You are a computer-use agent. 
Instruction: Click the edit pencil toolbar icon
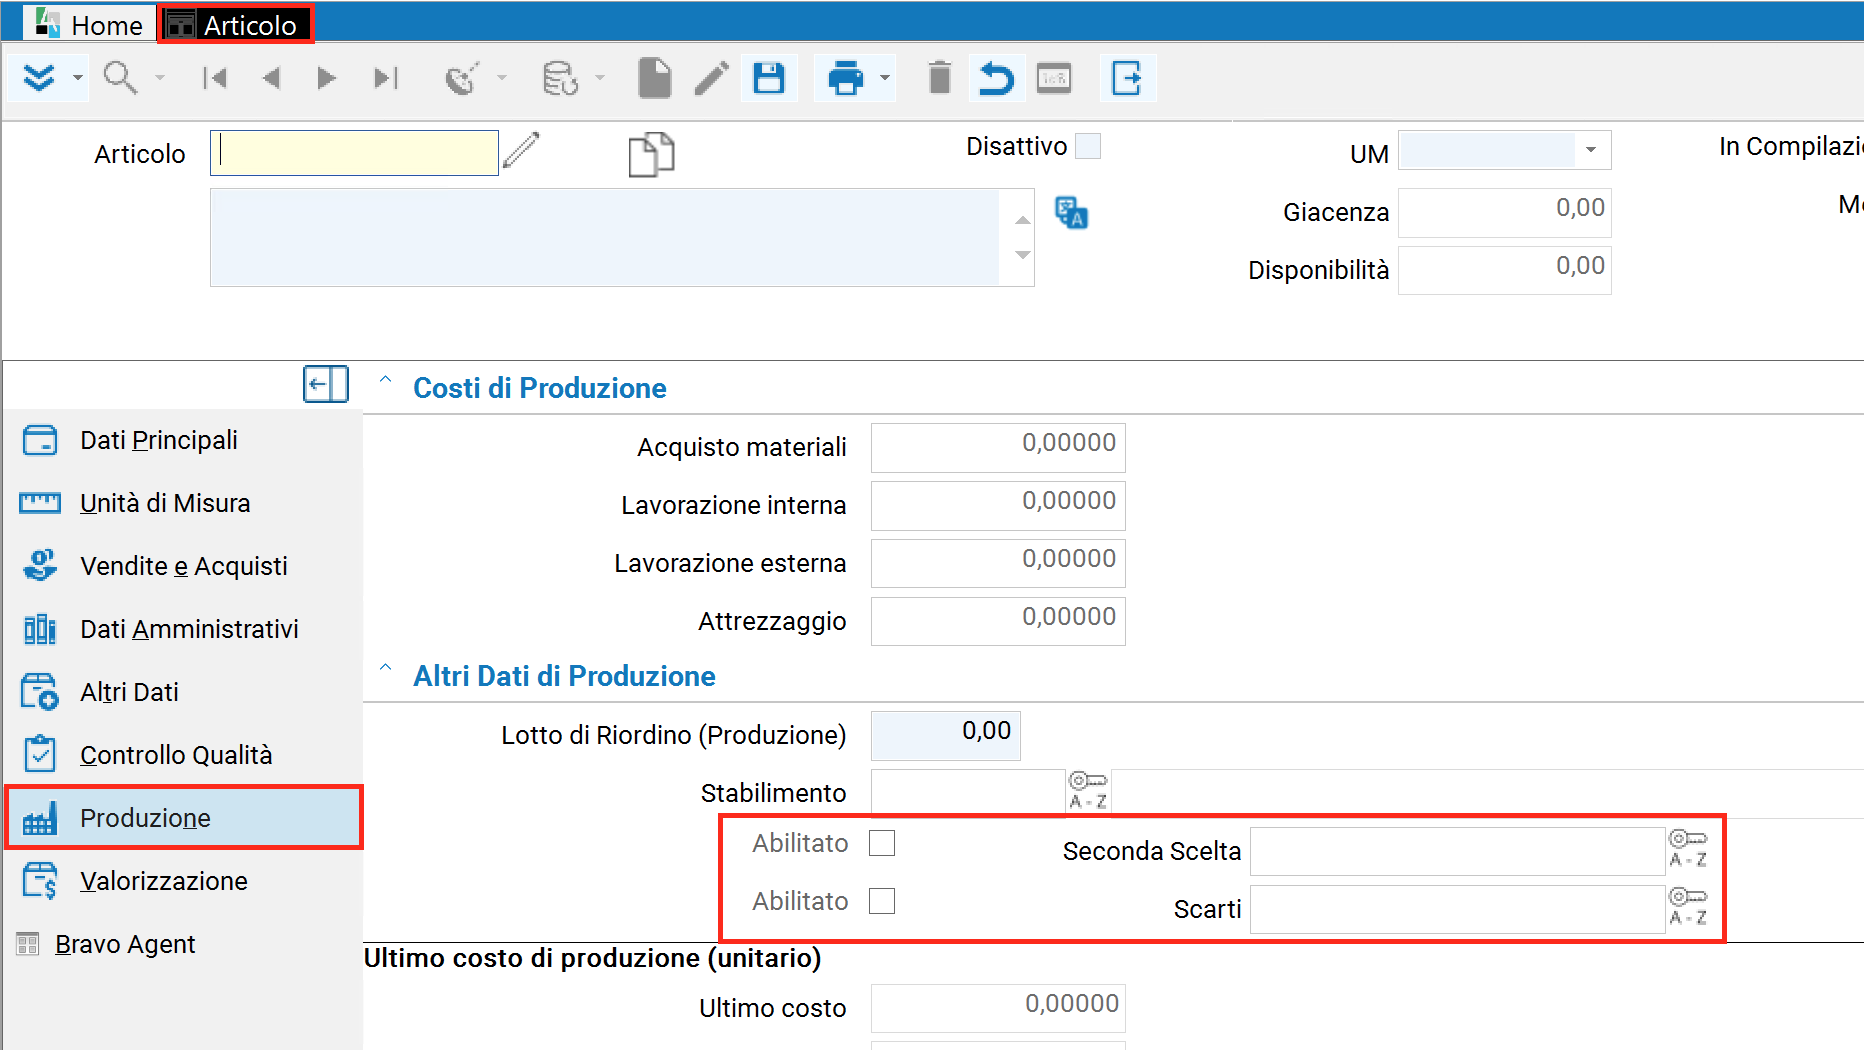(x=711, y=78)
